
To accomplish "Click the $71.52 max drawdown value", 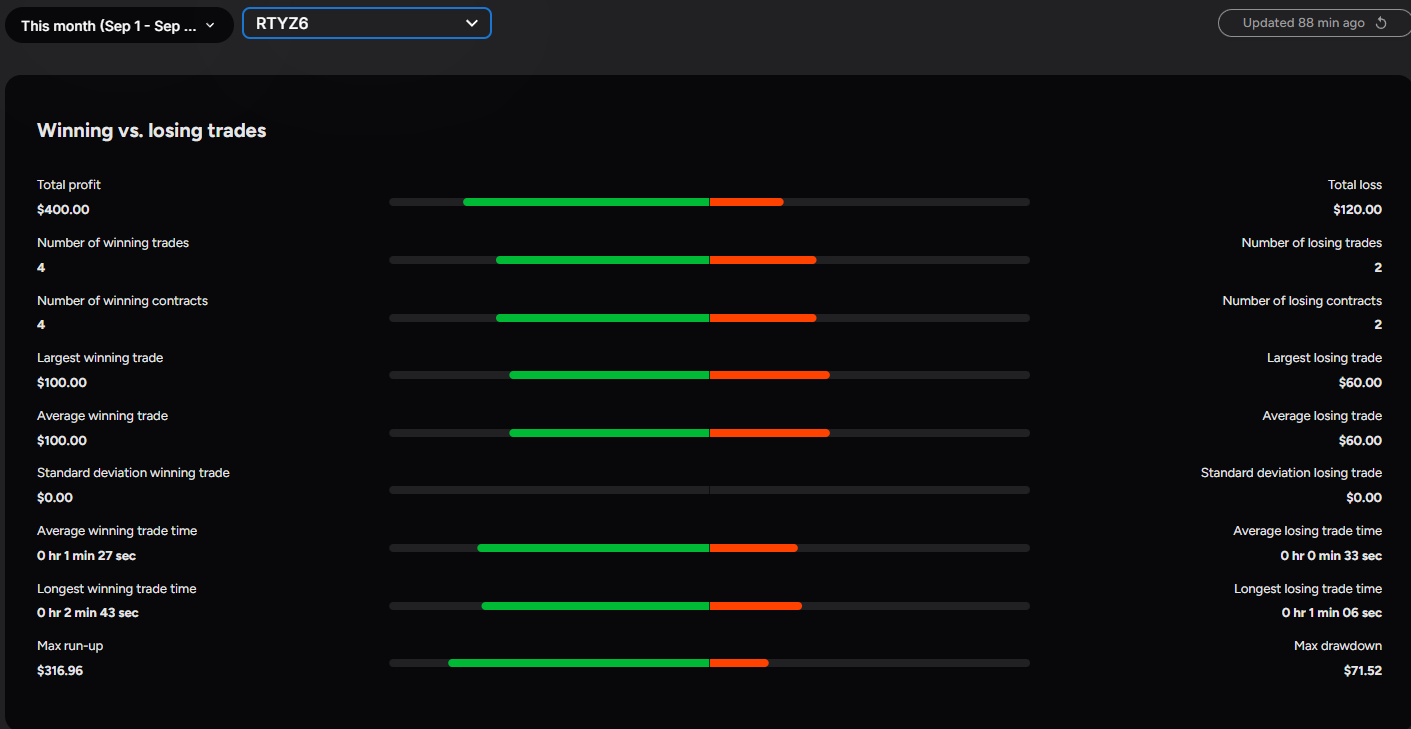I will [x=1363, y=671].
